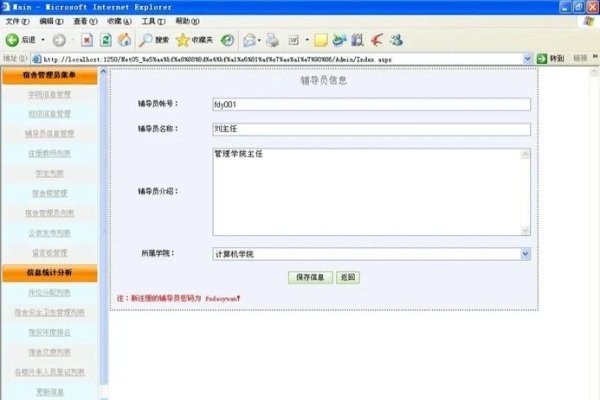Open the 更新信息 sidebar link
The width and height of the screenshot is (600, 400).
click(x=49, y=392)
